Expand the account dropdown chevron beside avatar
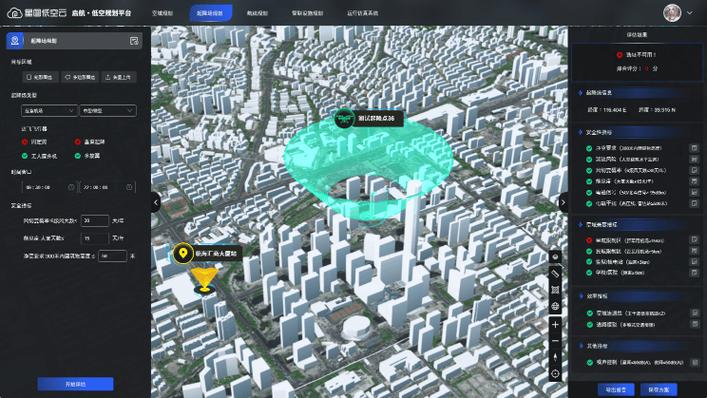The image size is (707, 398). (690, 13)
